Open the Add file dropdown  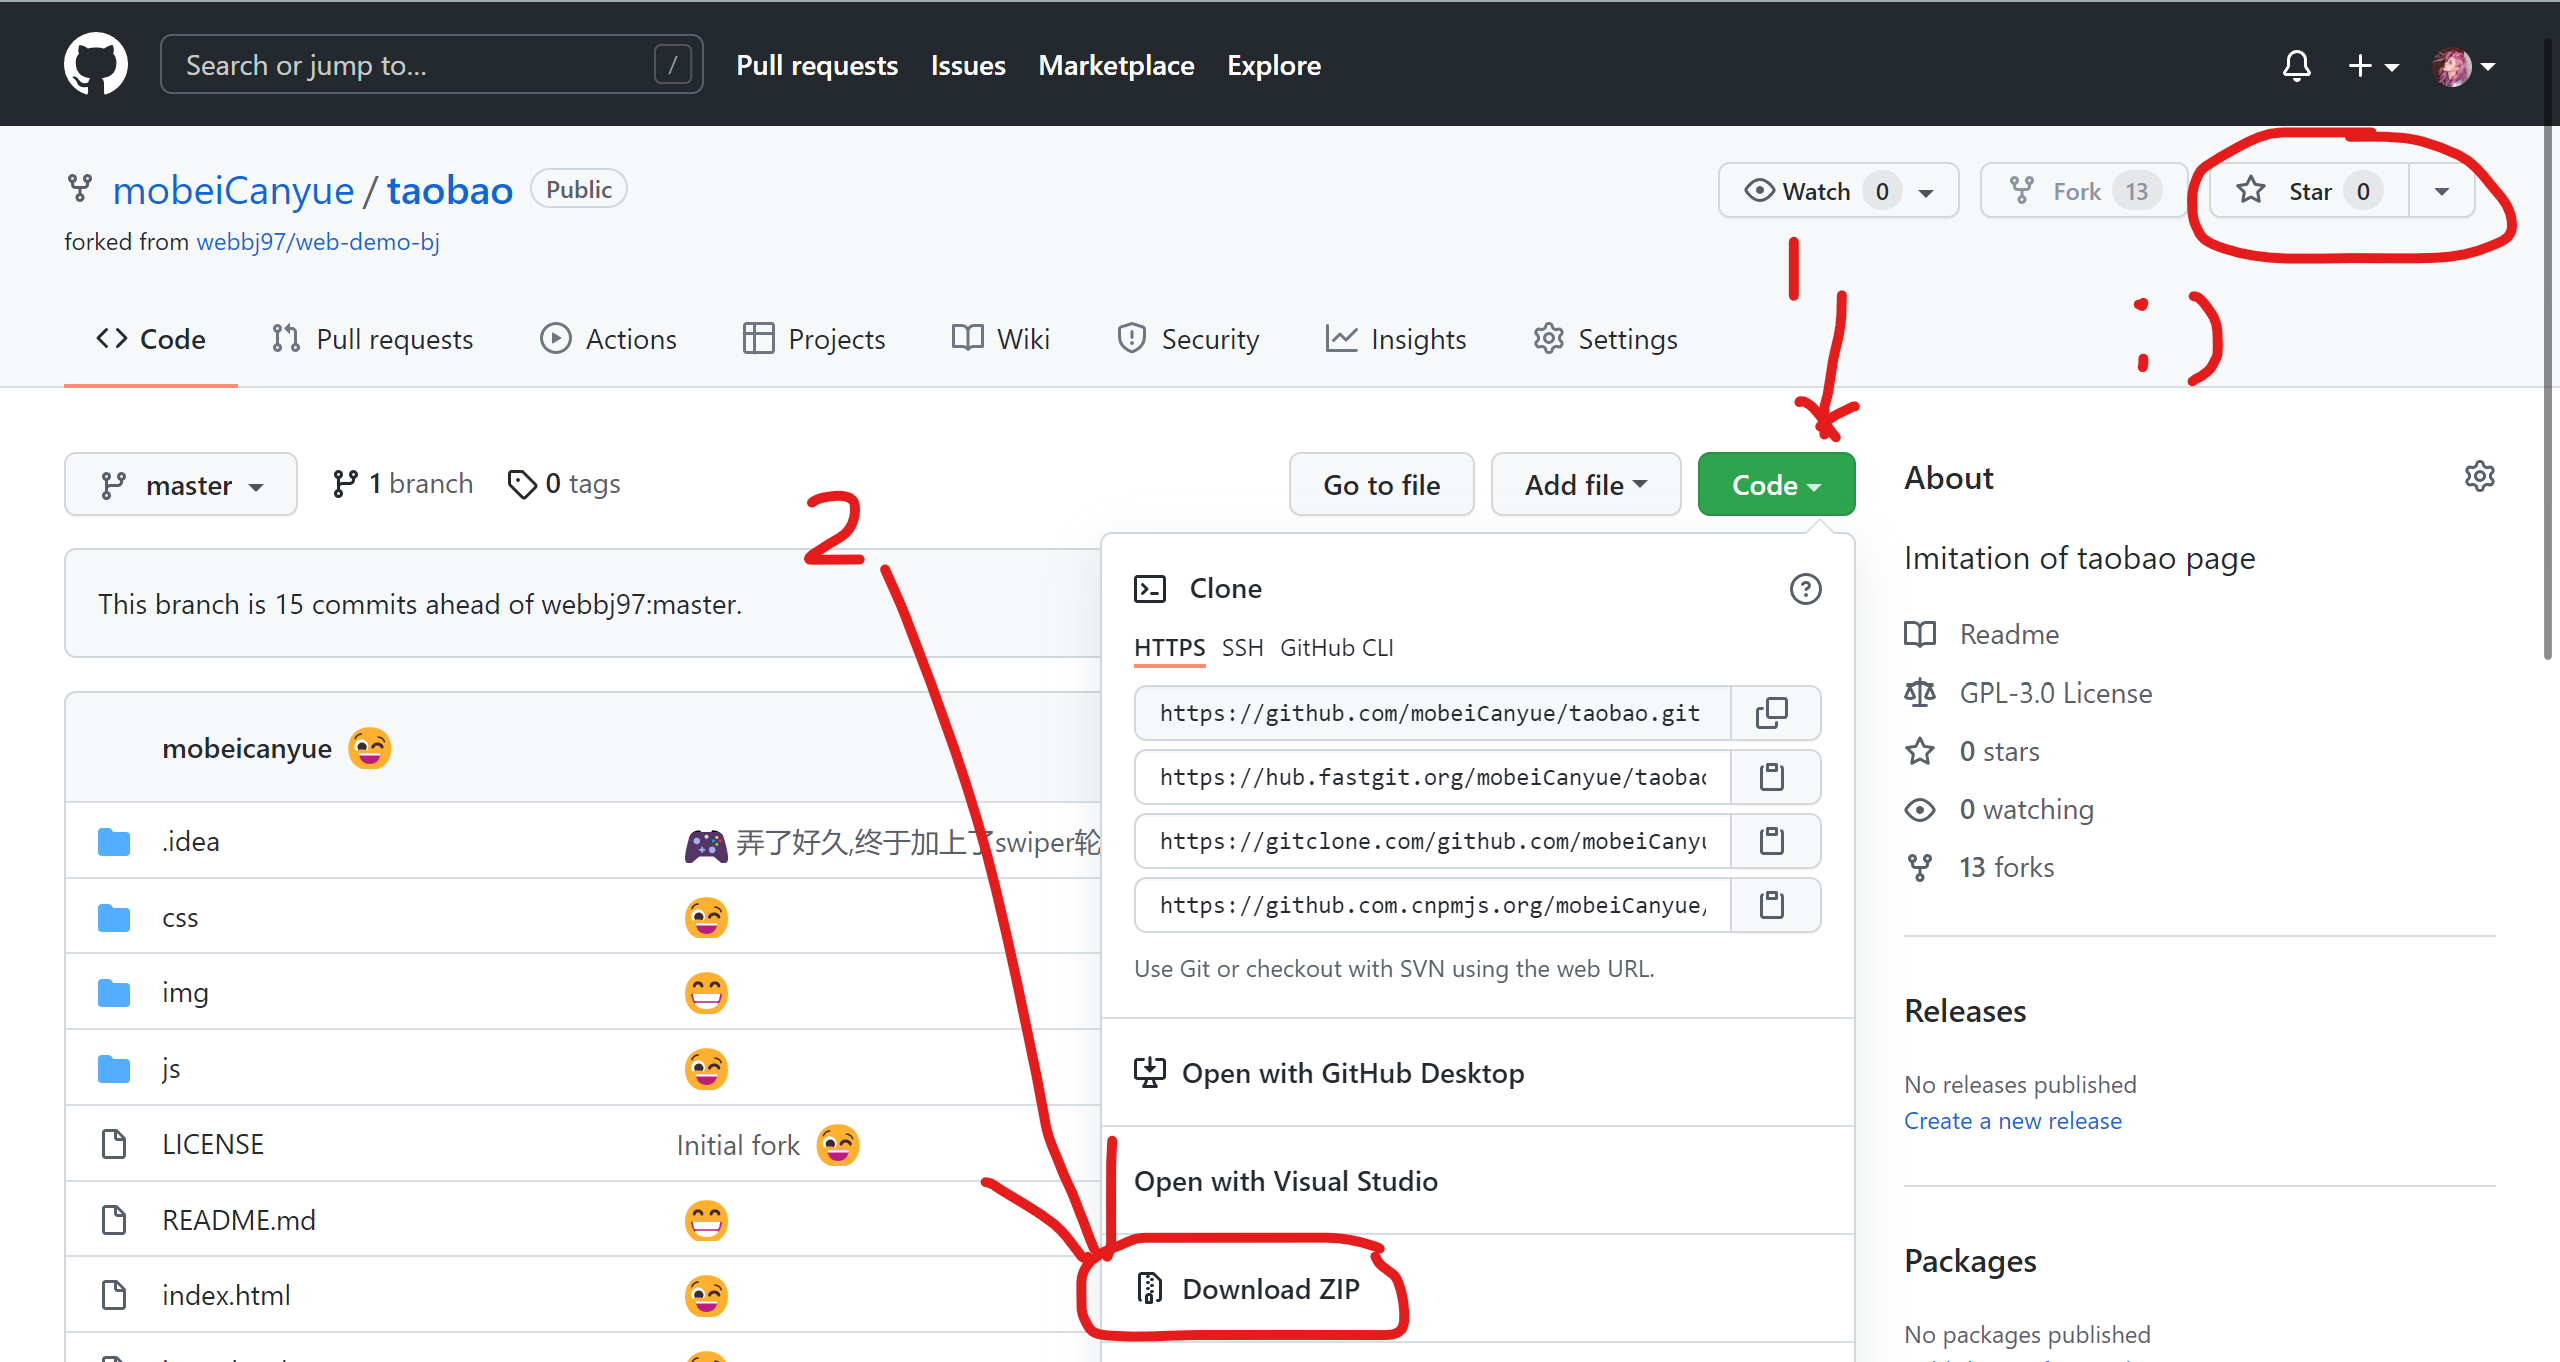pyautogui.click(x=1585, y=485)
